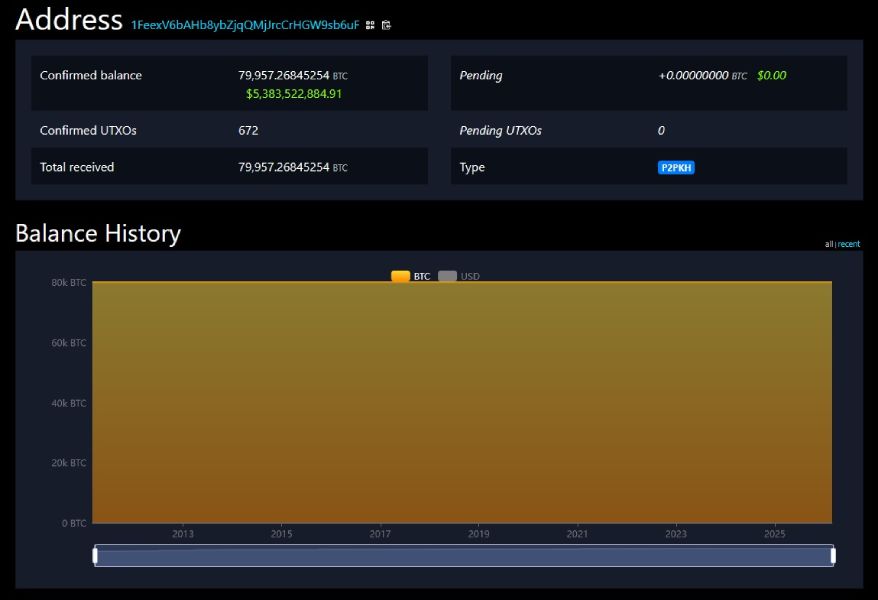Switch balance history to recent
878x600 pixels.
(849, 244)
